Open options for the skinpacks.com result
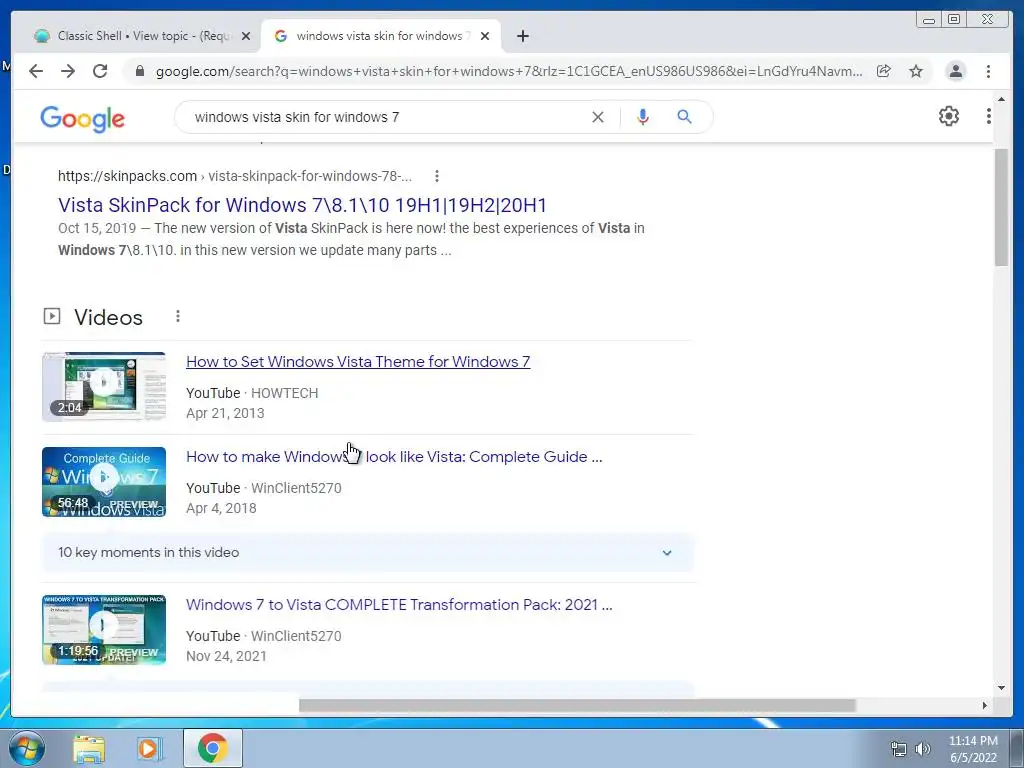The width and height of the screenshot is (1024, 768). pos(437,176)
